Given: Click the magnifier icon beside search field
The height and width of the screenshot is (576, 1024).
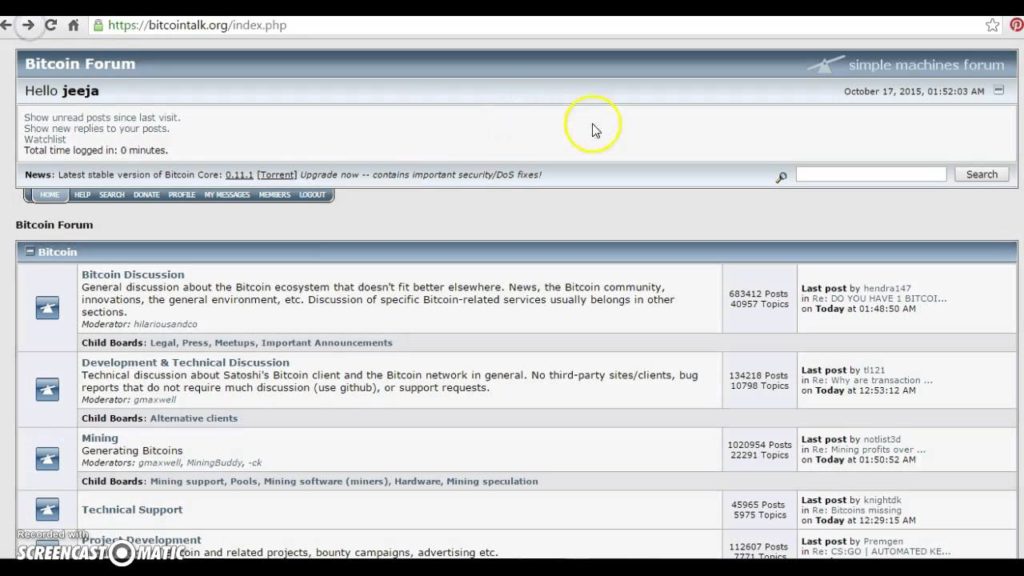Looking at the screenshot, I should (781, 177).
